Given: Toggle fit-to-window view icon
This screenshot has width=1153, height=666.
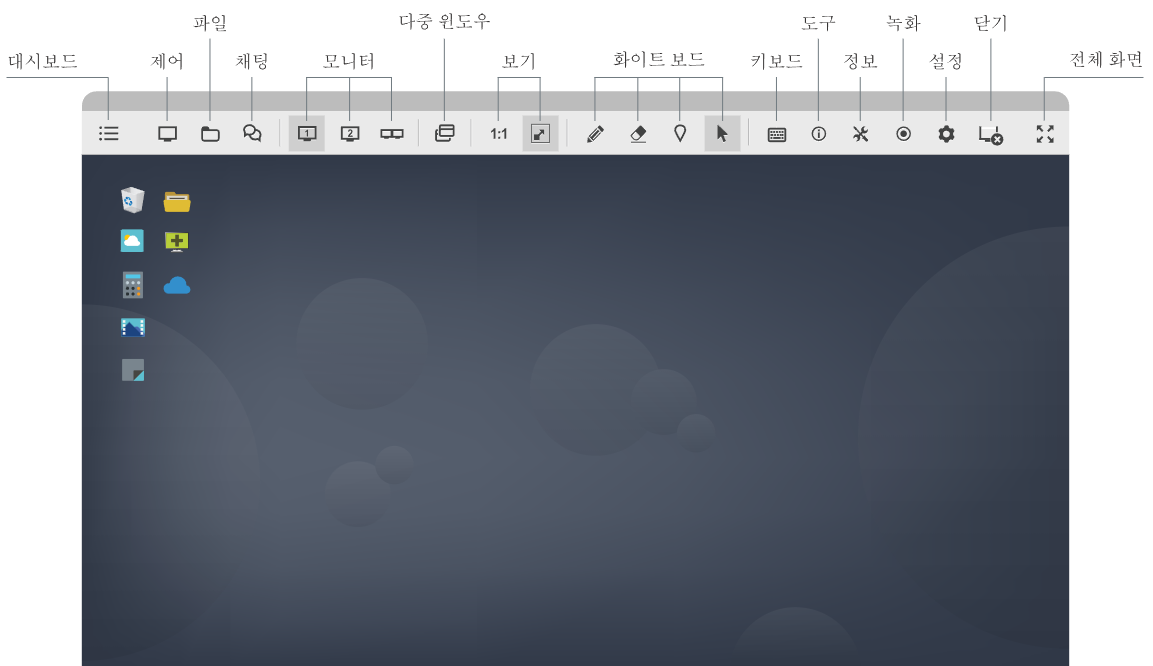Looking at the screenshot, I should tap(540, 134).
